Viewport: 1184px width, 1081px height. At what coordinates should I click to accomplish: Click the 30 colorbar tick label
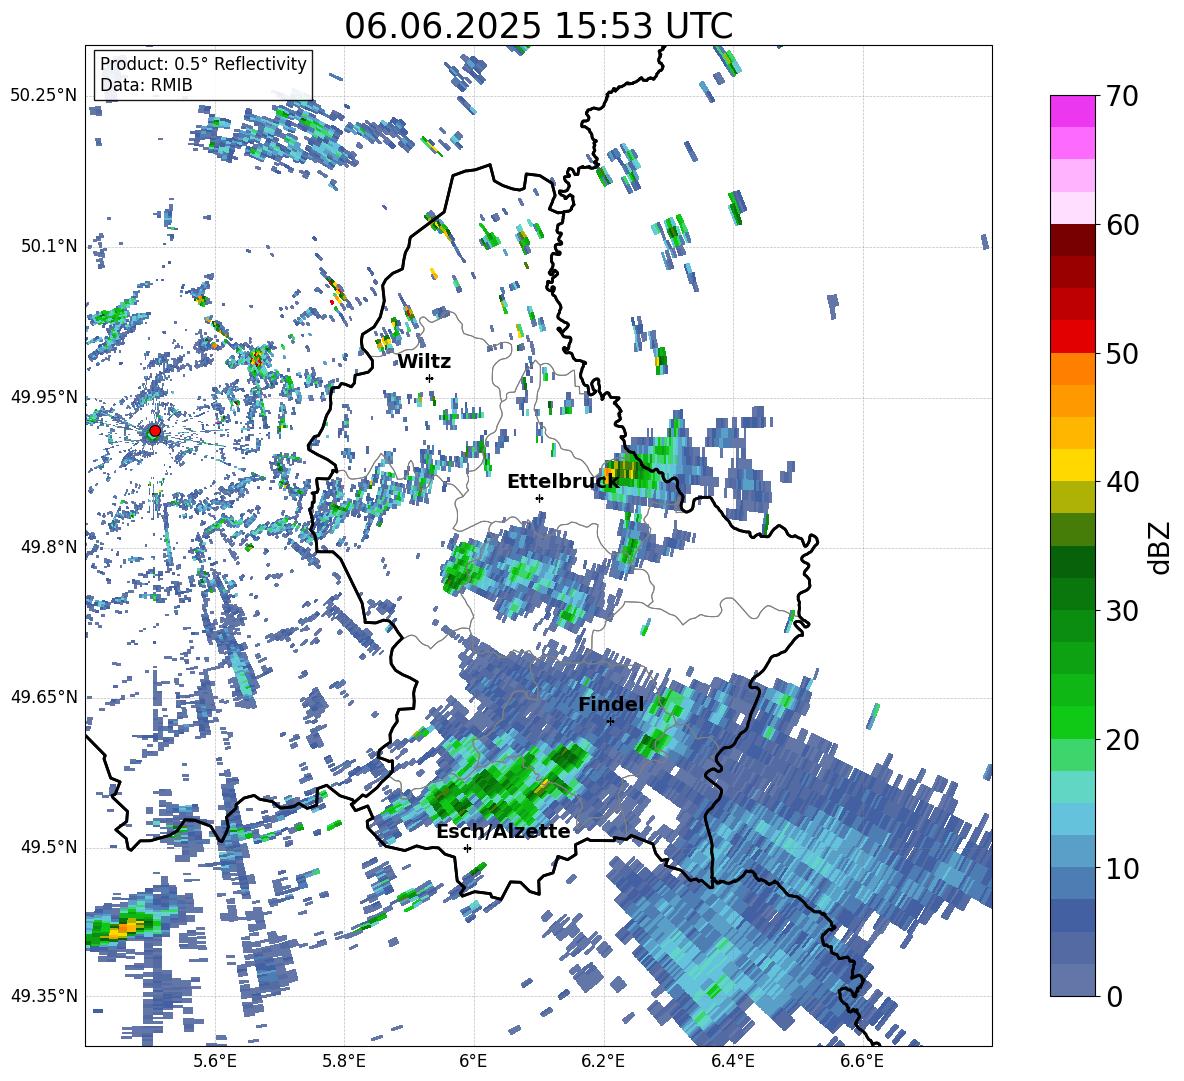coord(1122,611)
